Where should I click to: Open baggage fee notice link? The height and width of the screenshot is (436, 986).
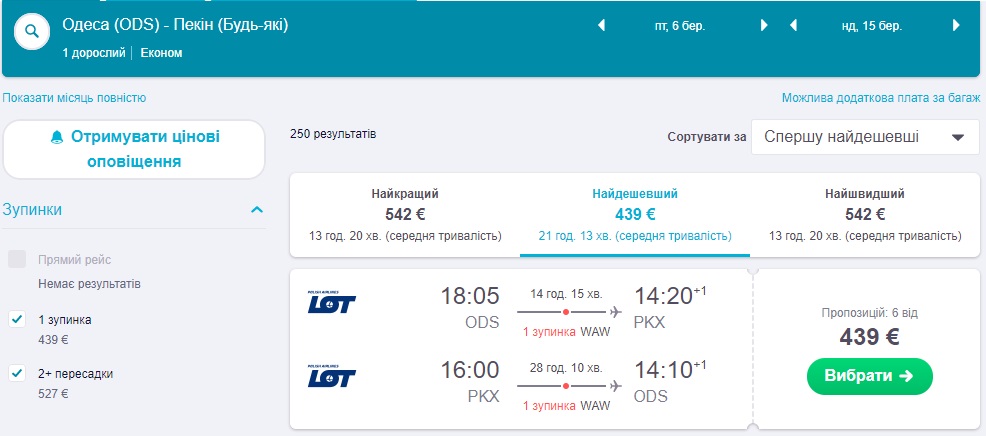(880, 98)
